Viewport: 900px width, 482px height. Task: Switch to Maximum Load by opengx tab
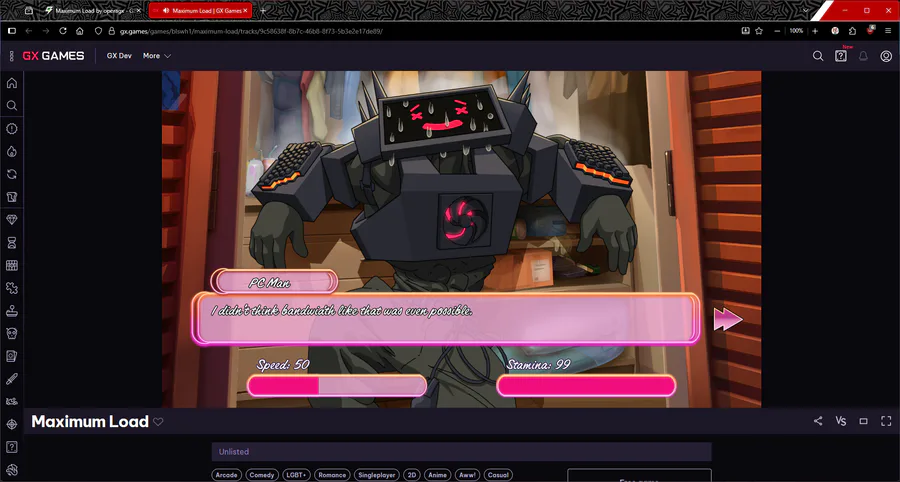tap(92, 10)
